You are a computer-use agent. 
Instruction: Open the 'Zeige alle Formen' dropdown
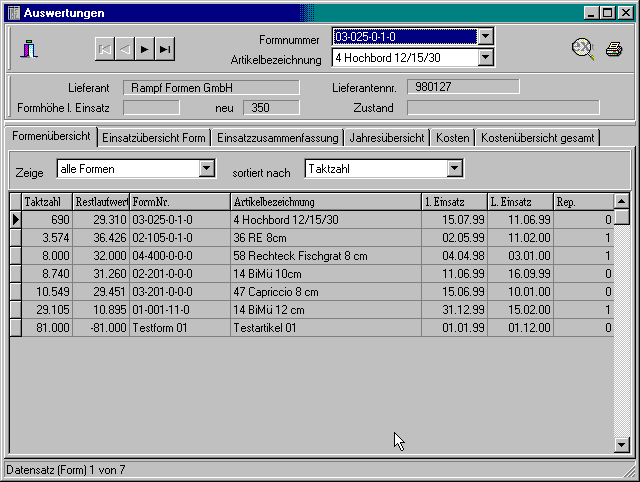click(x=207, y=168)
